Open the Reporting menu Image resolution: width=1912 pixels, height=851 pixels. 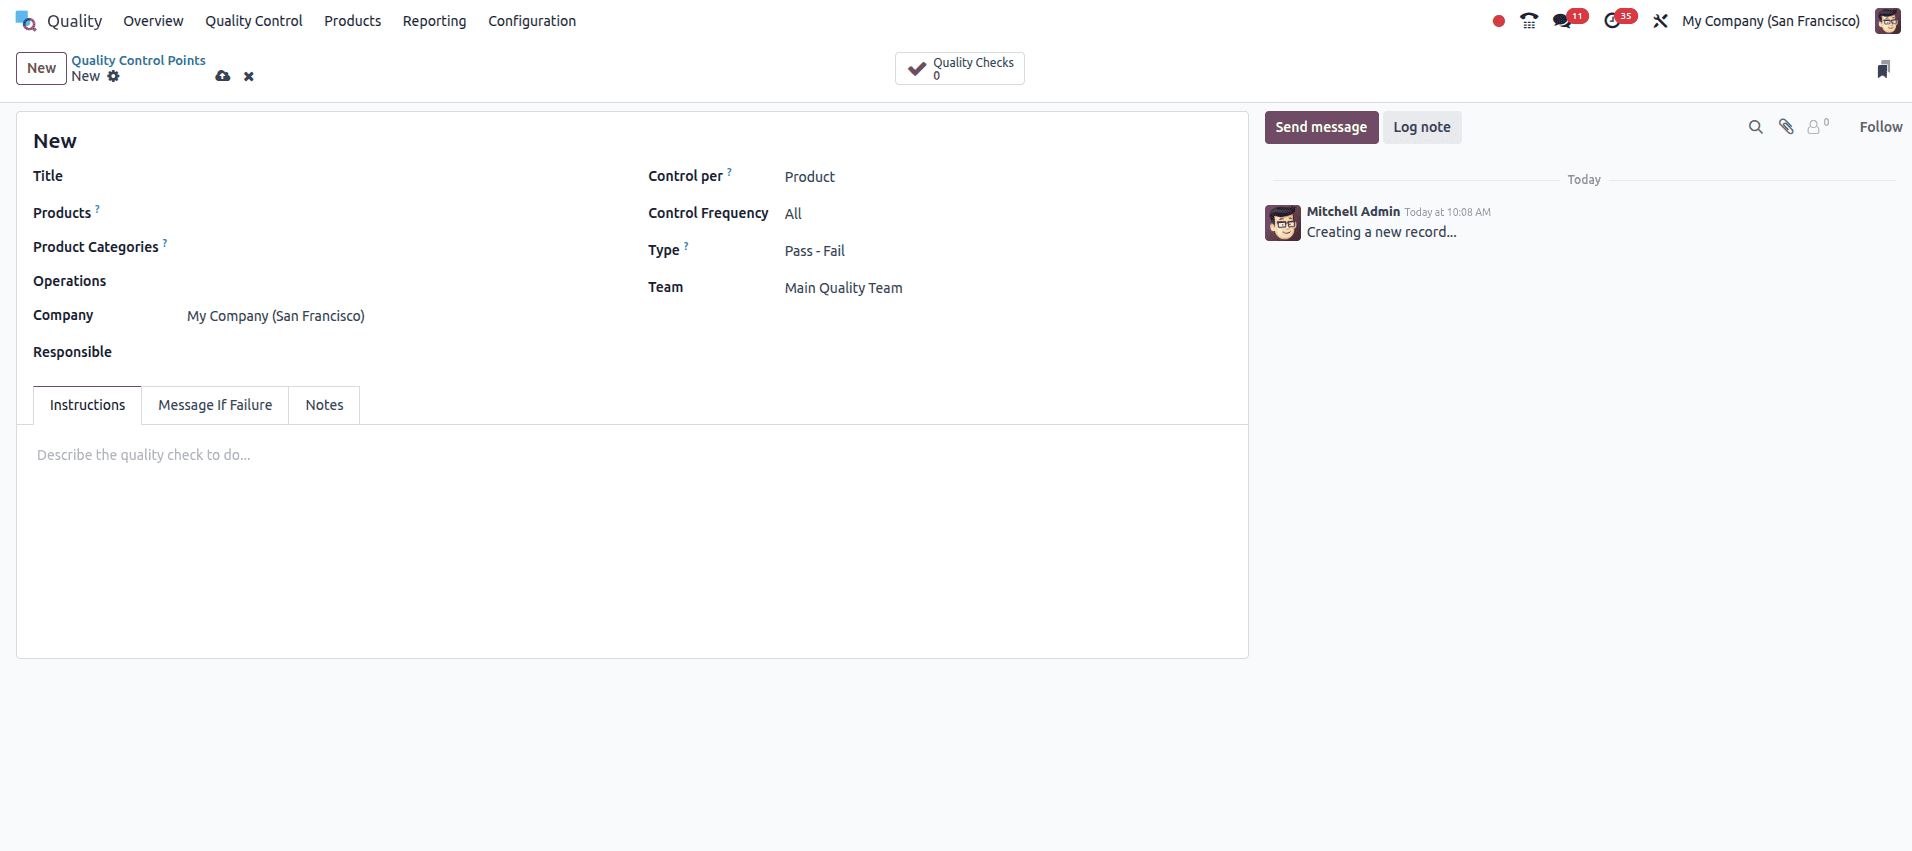(434, 20)
